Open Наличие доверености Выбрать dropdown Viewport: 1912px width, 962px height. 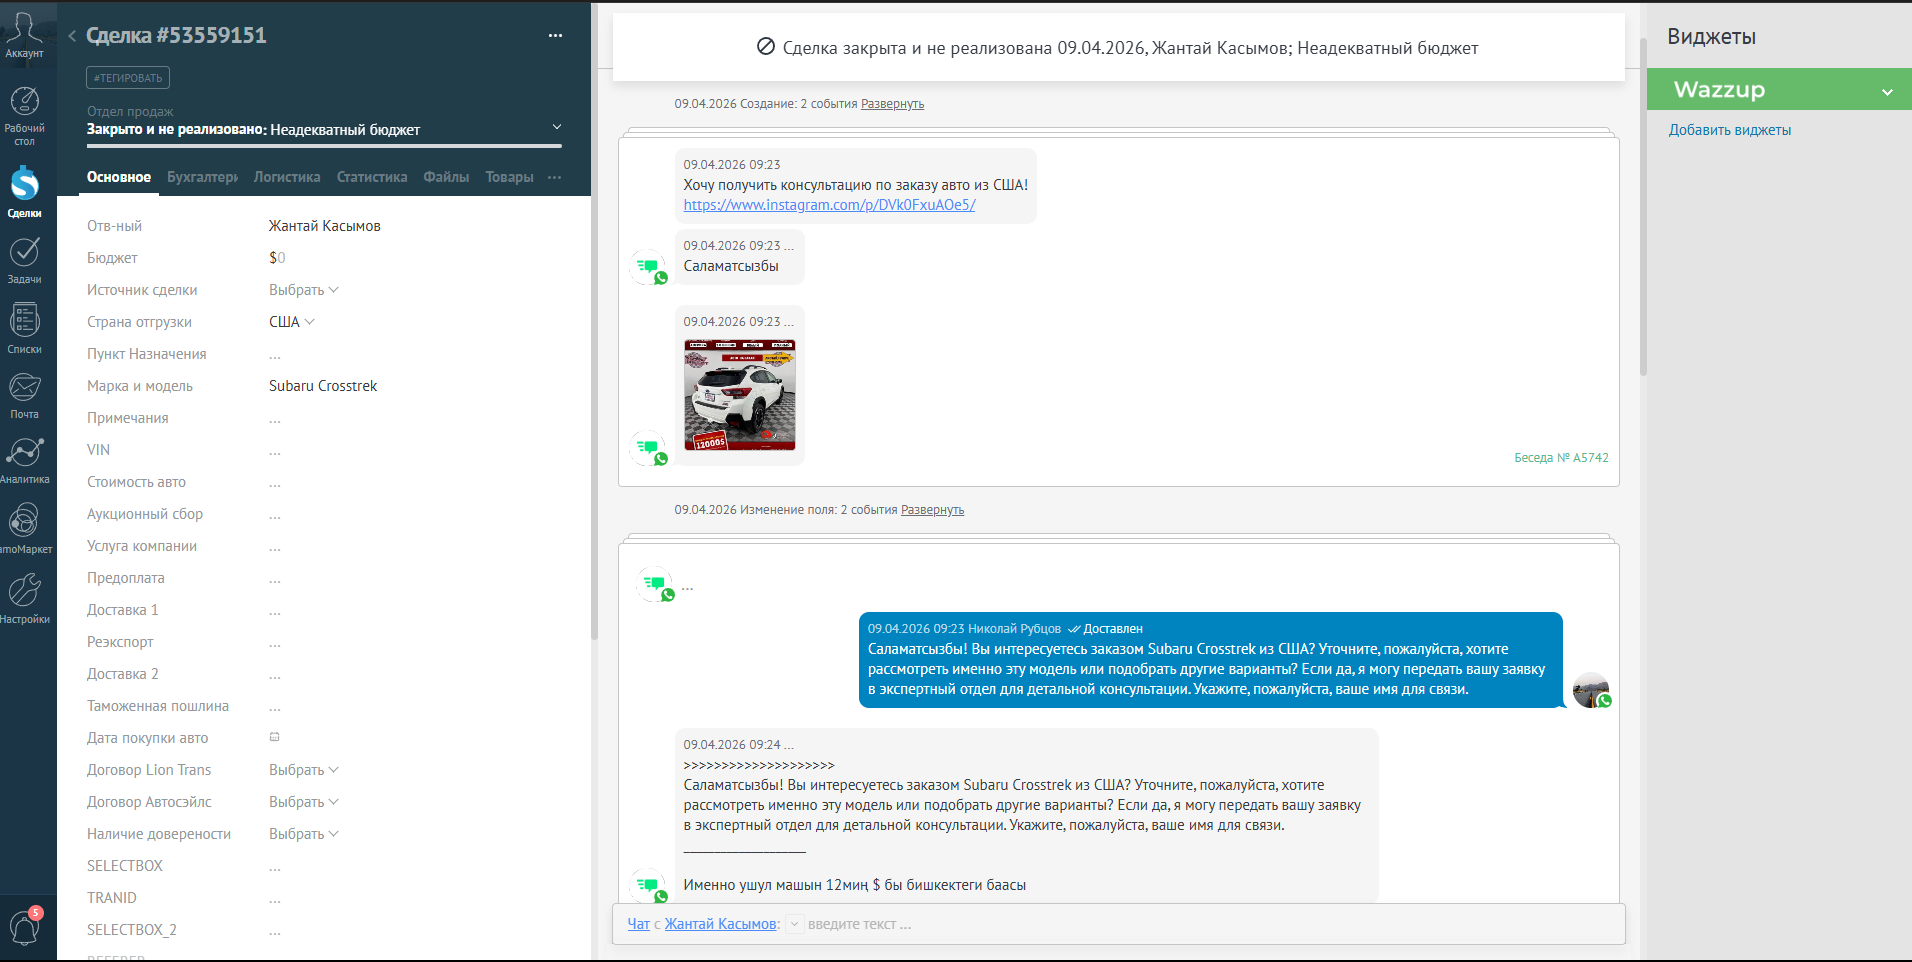point(304,834)
